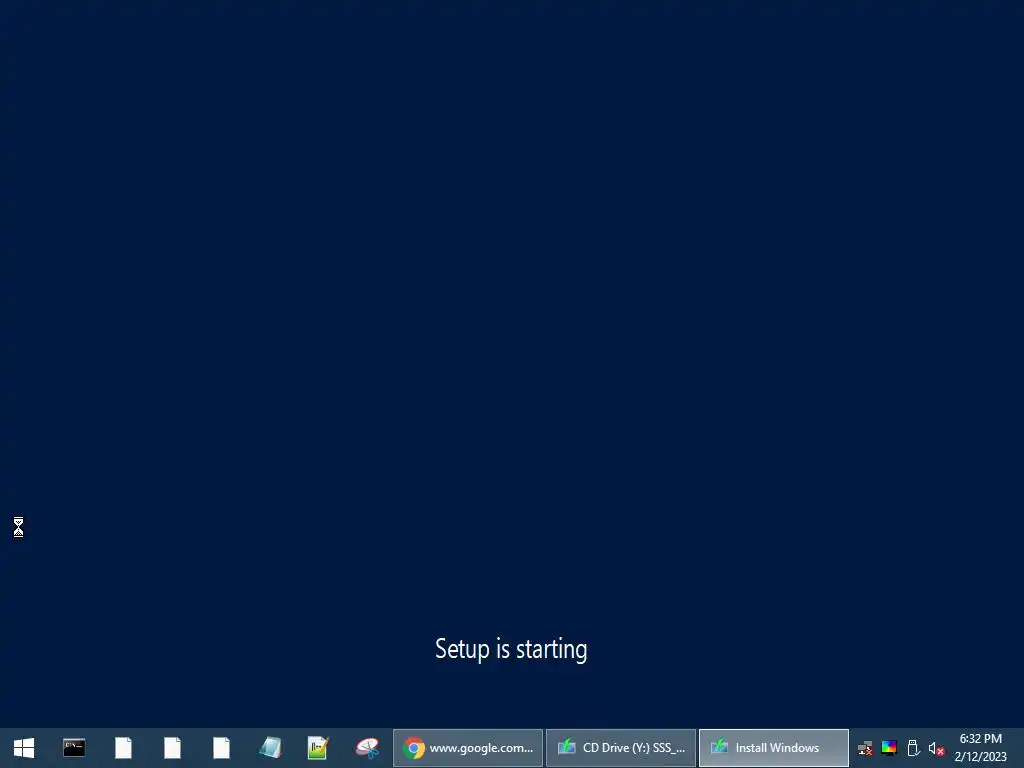Viewport: 1024px width, 768px height.
Task: Open the 6:32 PM clock and date
Action: click(980, 748)
